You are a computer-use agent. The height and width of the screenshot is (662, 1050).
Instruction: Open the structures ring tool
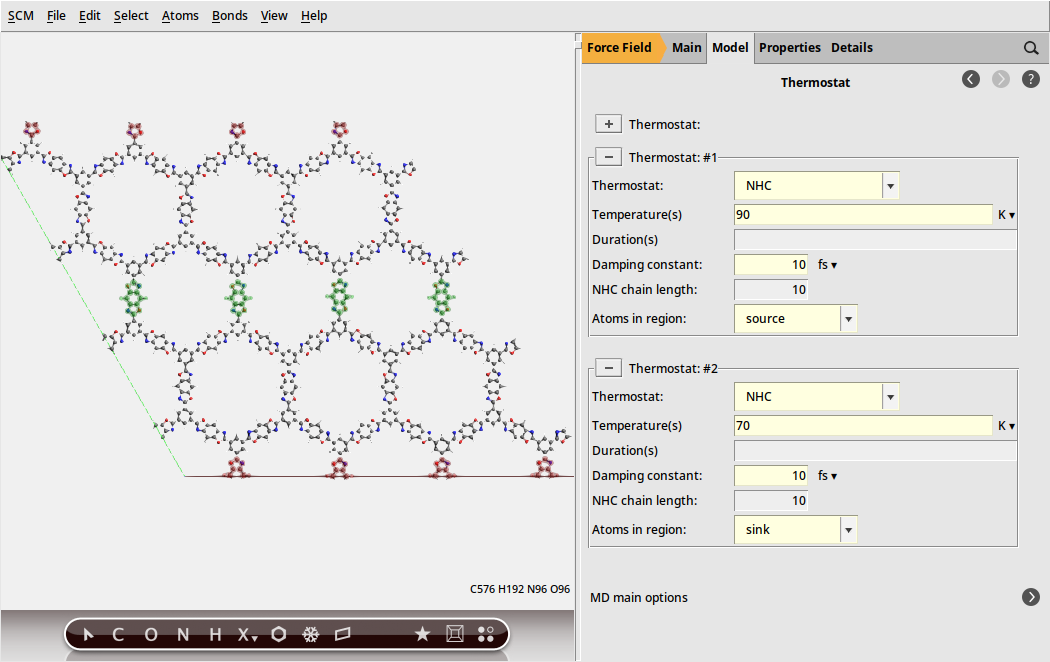(x=279, y=634)
